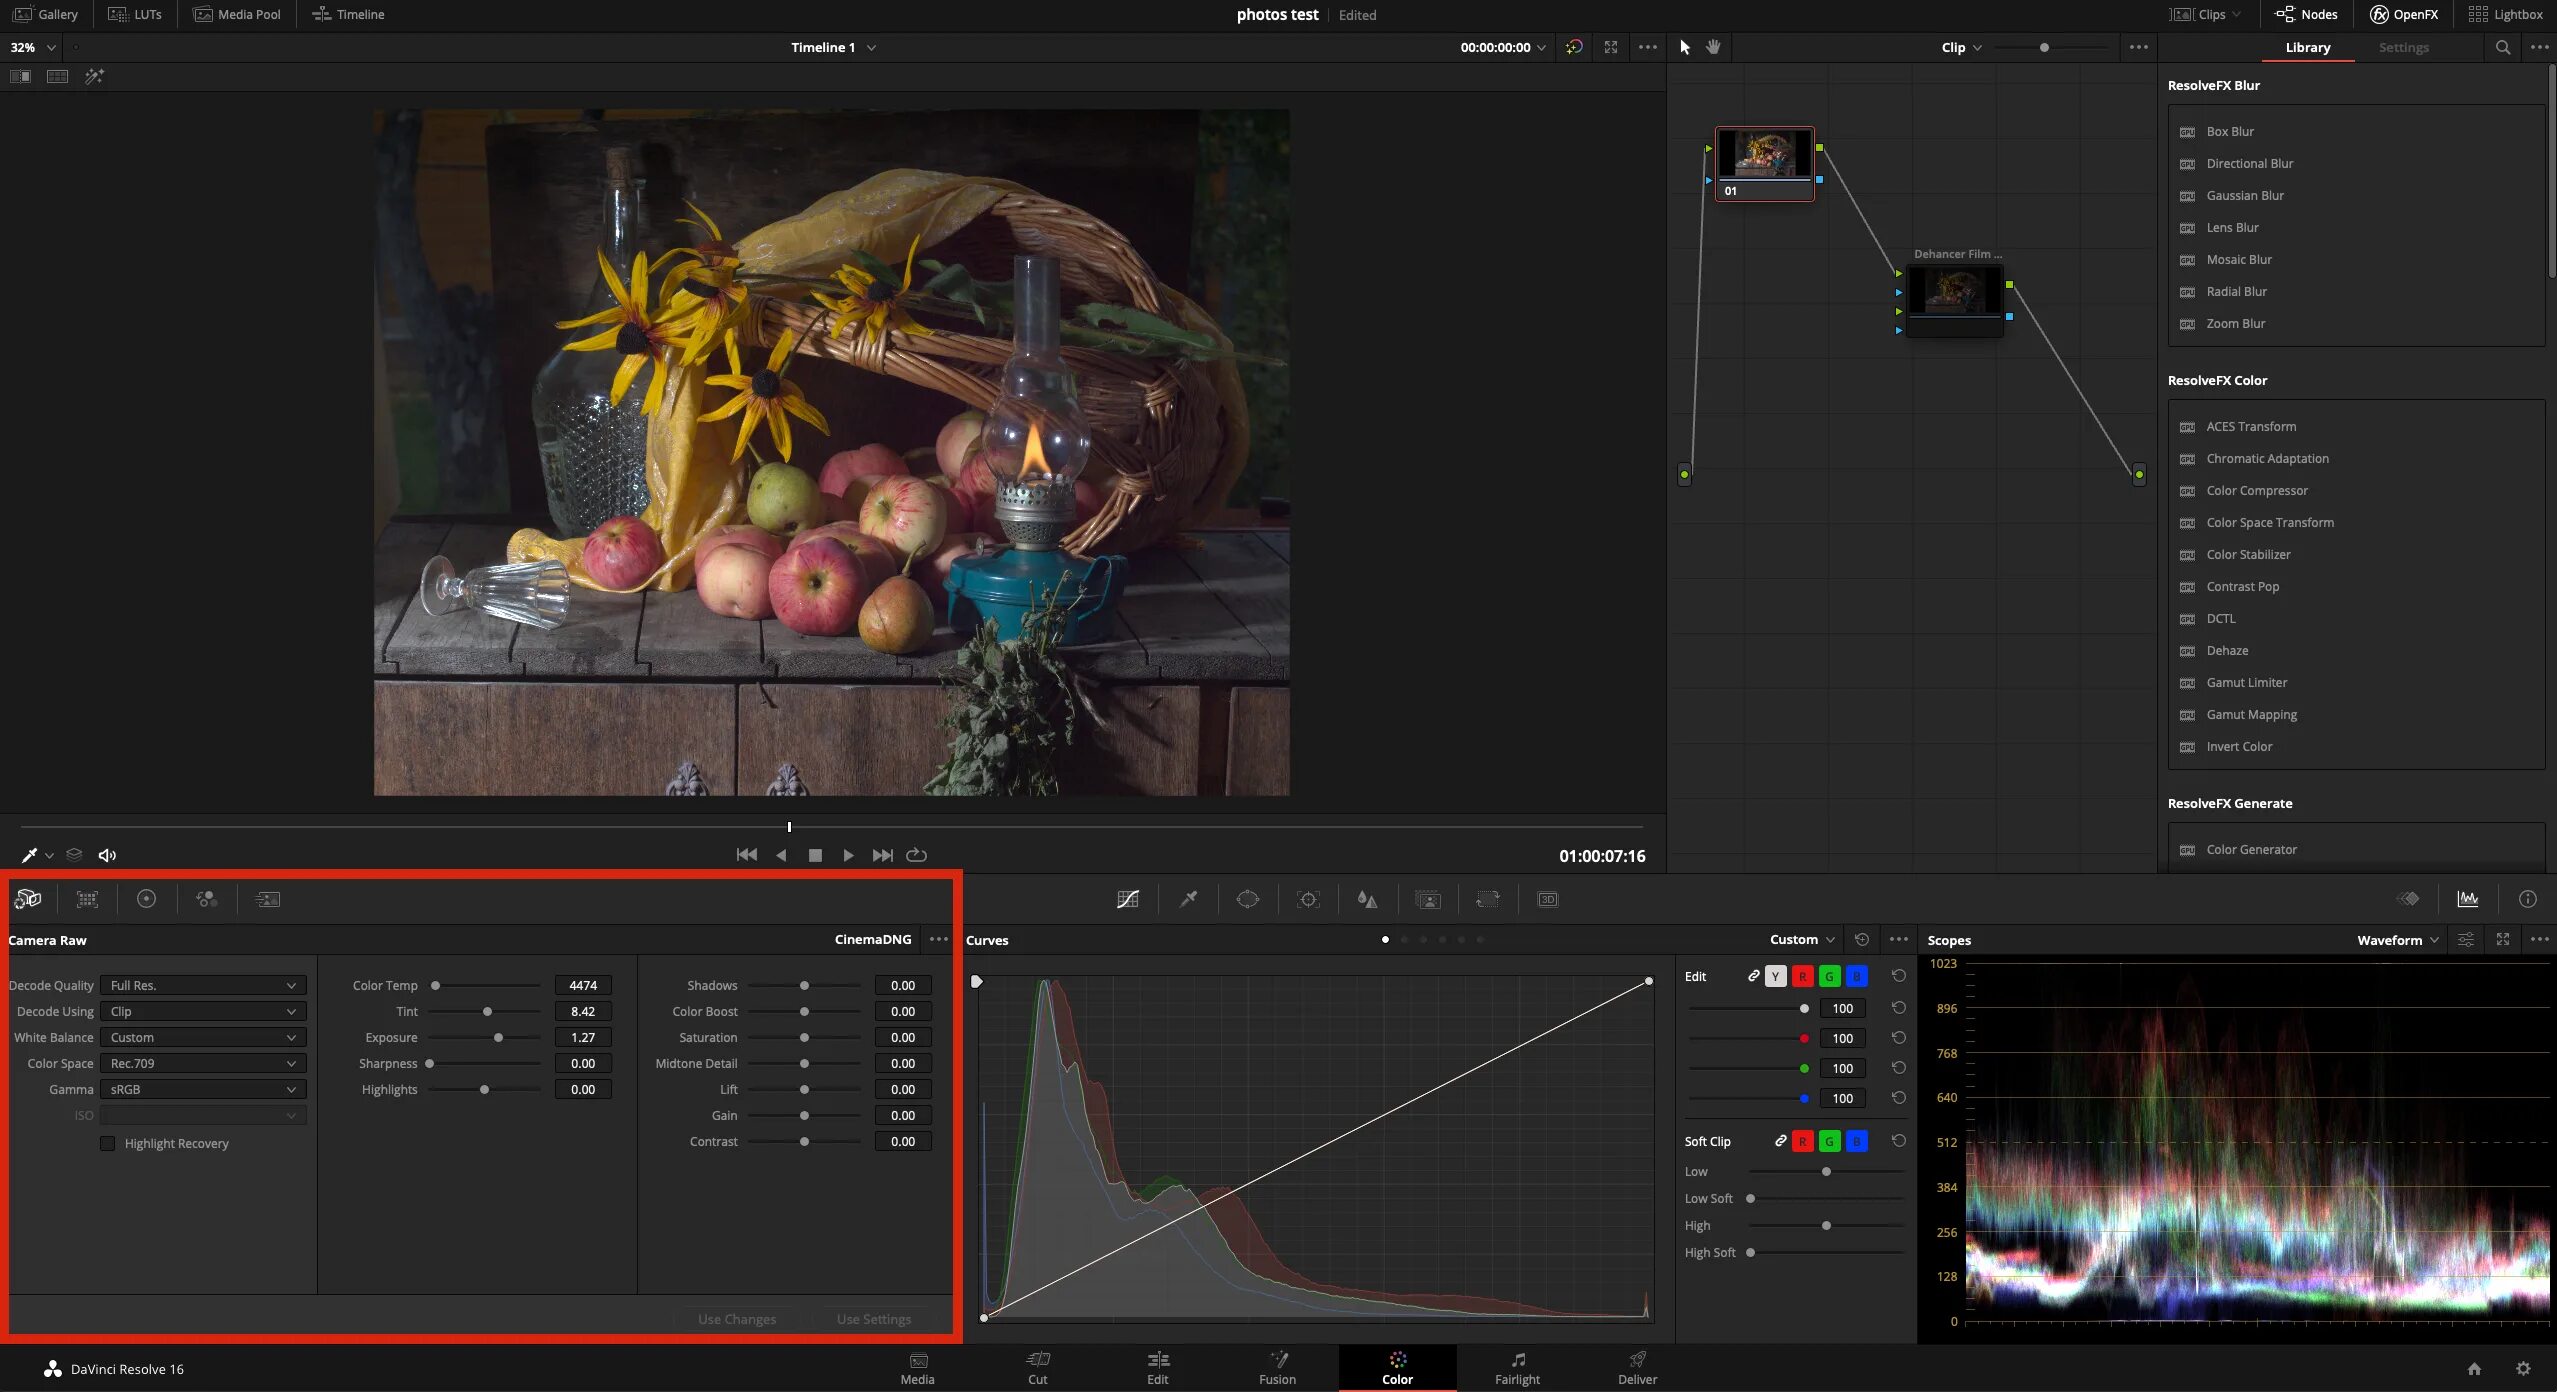The height and width of the screenshot is (1392, 2557).
Task: Expand the Waveform scope type dropdown
Action: (x=2397, y=940)
